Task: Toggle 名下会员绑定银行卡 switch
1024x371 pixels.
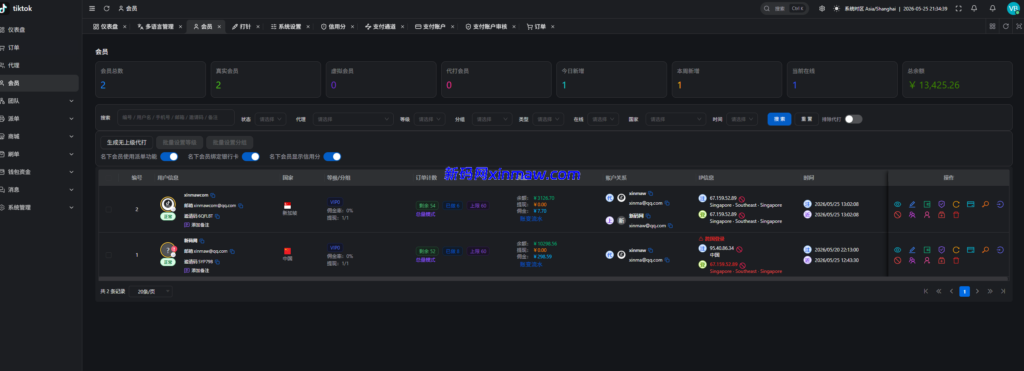Action: tap(251, 156)
